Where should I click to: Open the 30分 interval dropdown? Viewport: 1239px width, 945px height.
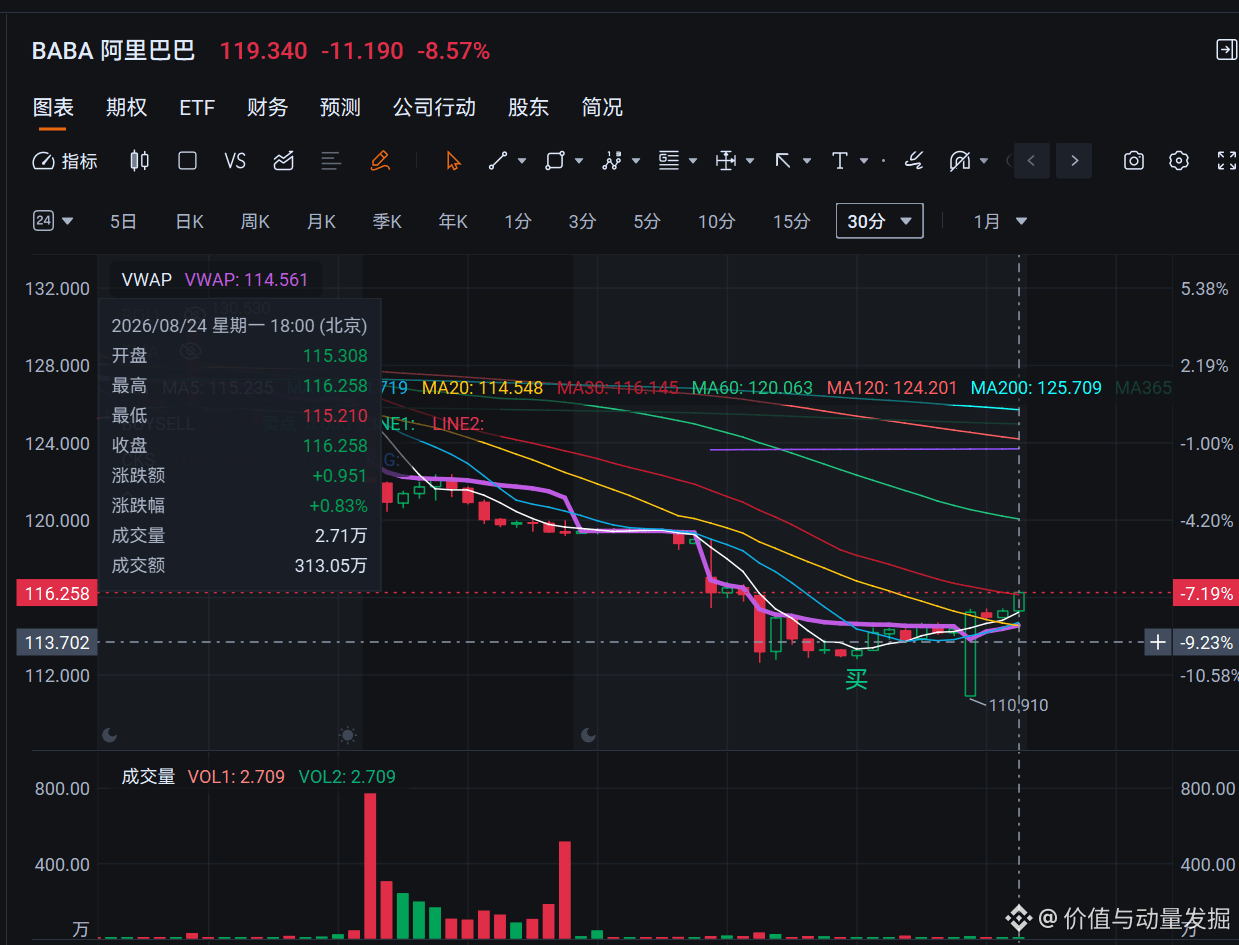tap(880, 222)
